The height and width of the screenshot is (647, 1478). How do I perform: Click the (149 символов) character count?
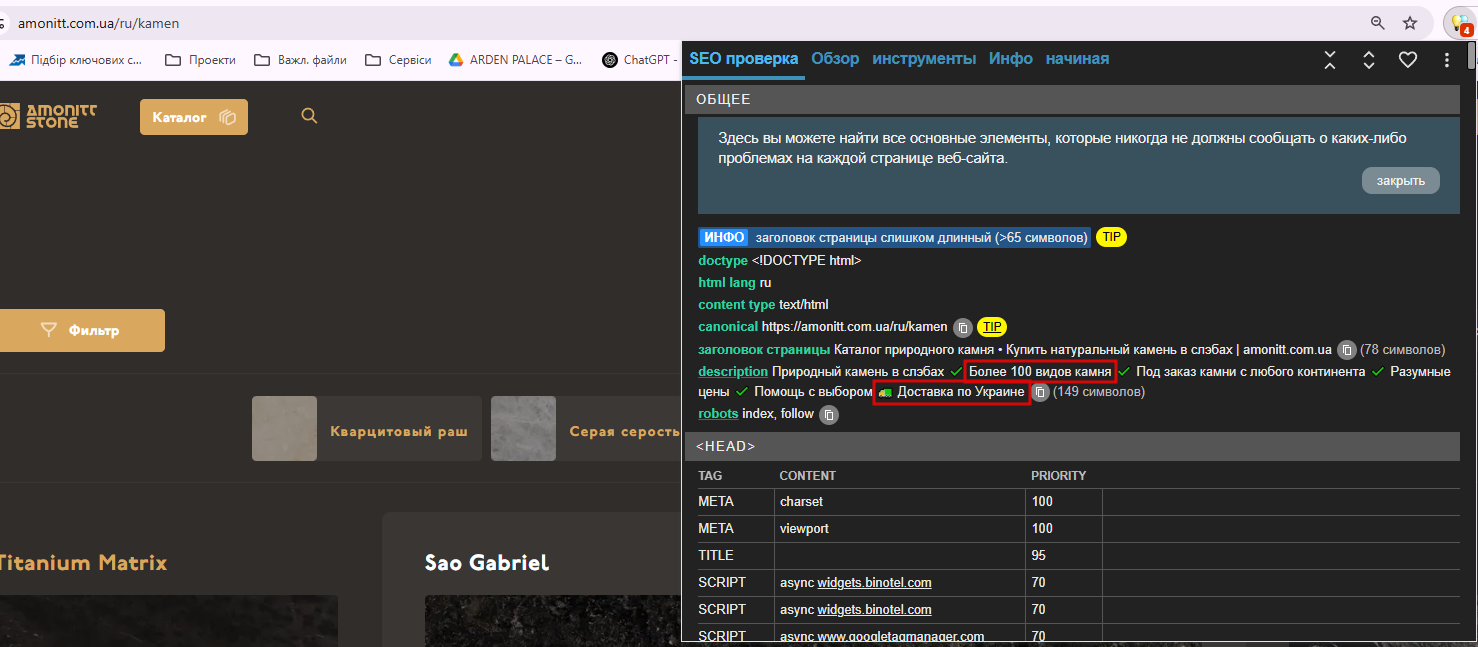click(1099, 392)
